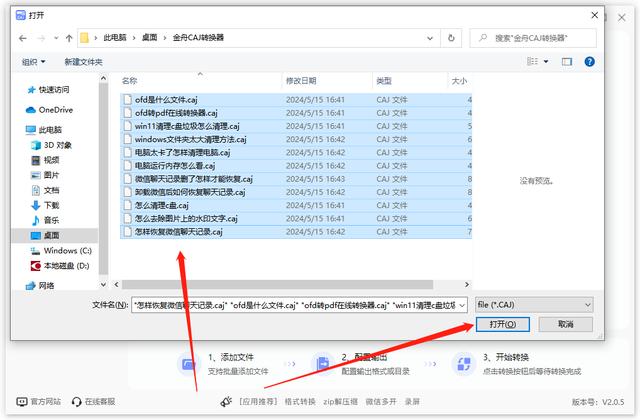Click 桌面 in the address breadcrumb
This screenshot has width=640, height=420.
(149, 38)
